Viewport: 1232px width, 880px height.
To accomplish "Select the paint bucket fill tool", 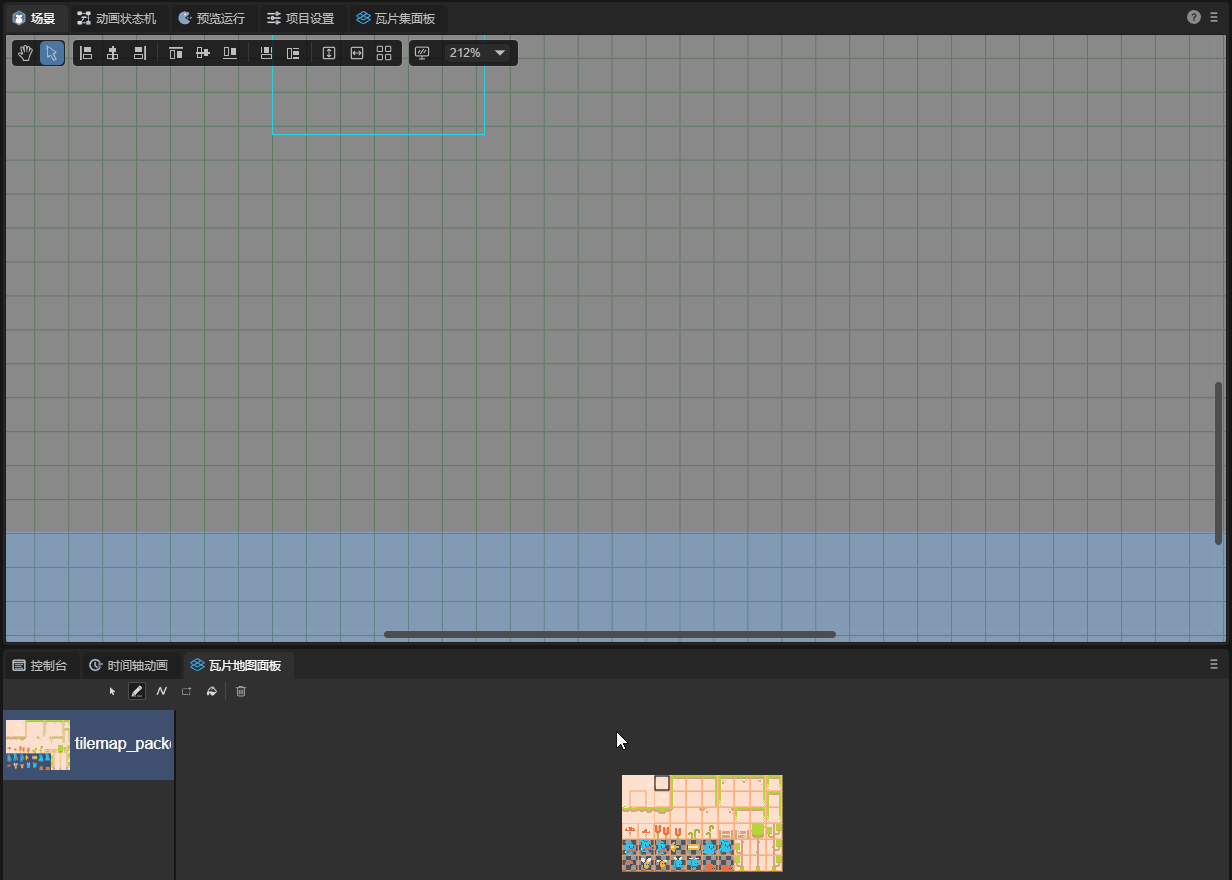I will point(212,691).
